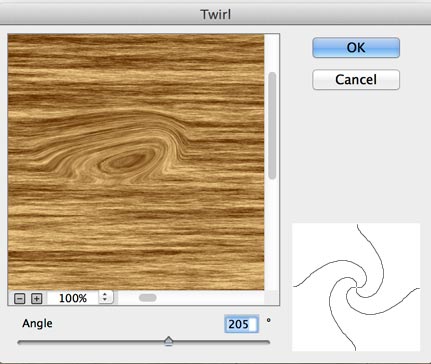
Task: Click the twirl shape diagram preview
Action: [x=356, y=287]
